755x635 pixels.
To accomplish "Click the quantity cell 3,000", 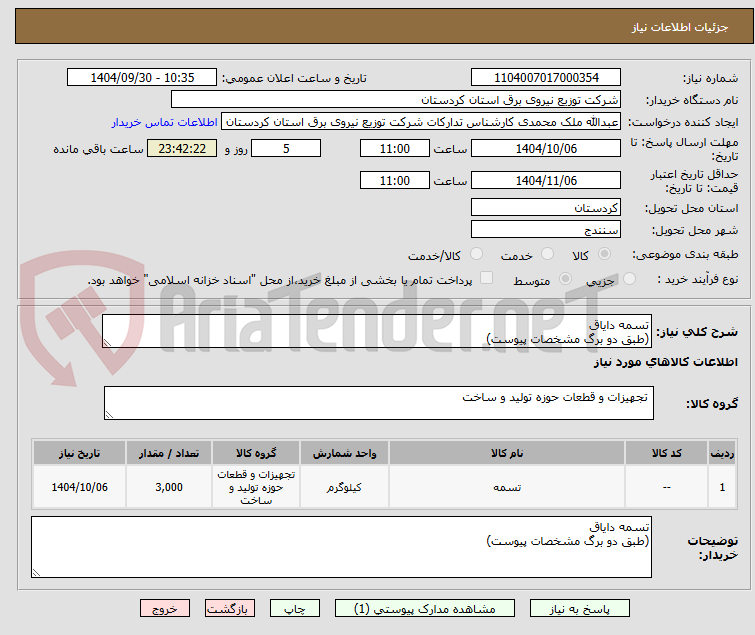I will (x=169, y=487).
